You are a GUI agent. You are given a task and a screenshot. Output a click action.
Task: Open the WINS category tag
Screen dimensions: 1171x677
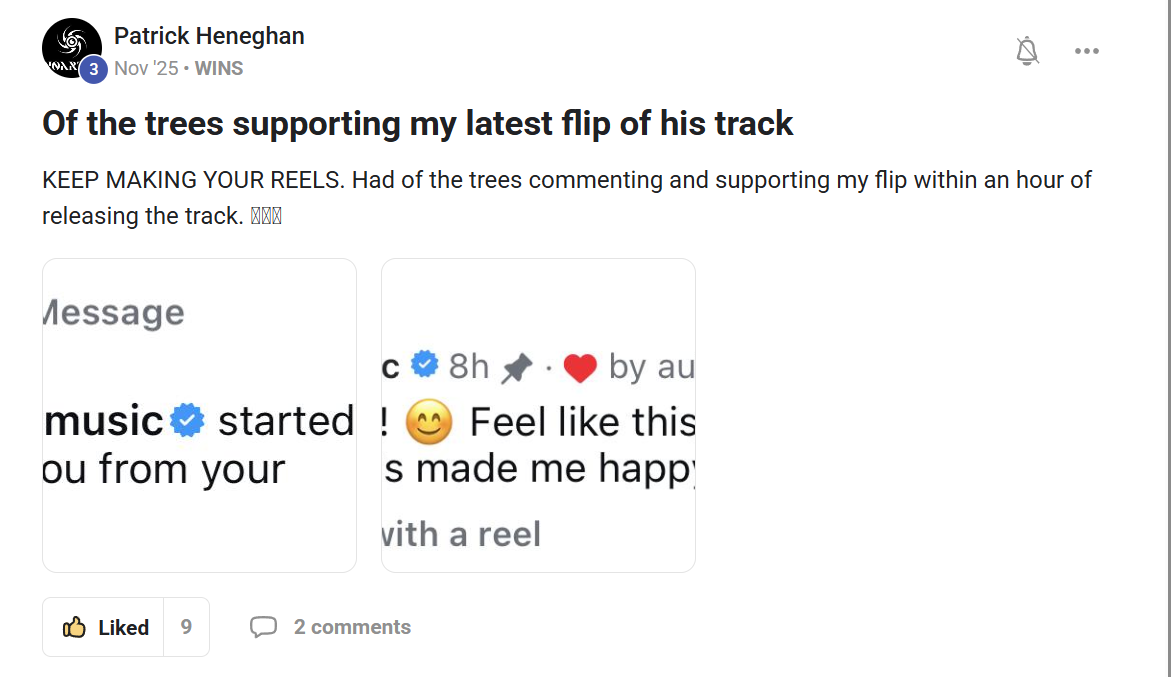coord(219,69)
